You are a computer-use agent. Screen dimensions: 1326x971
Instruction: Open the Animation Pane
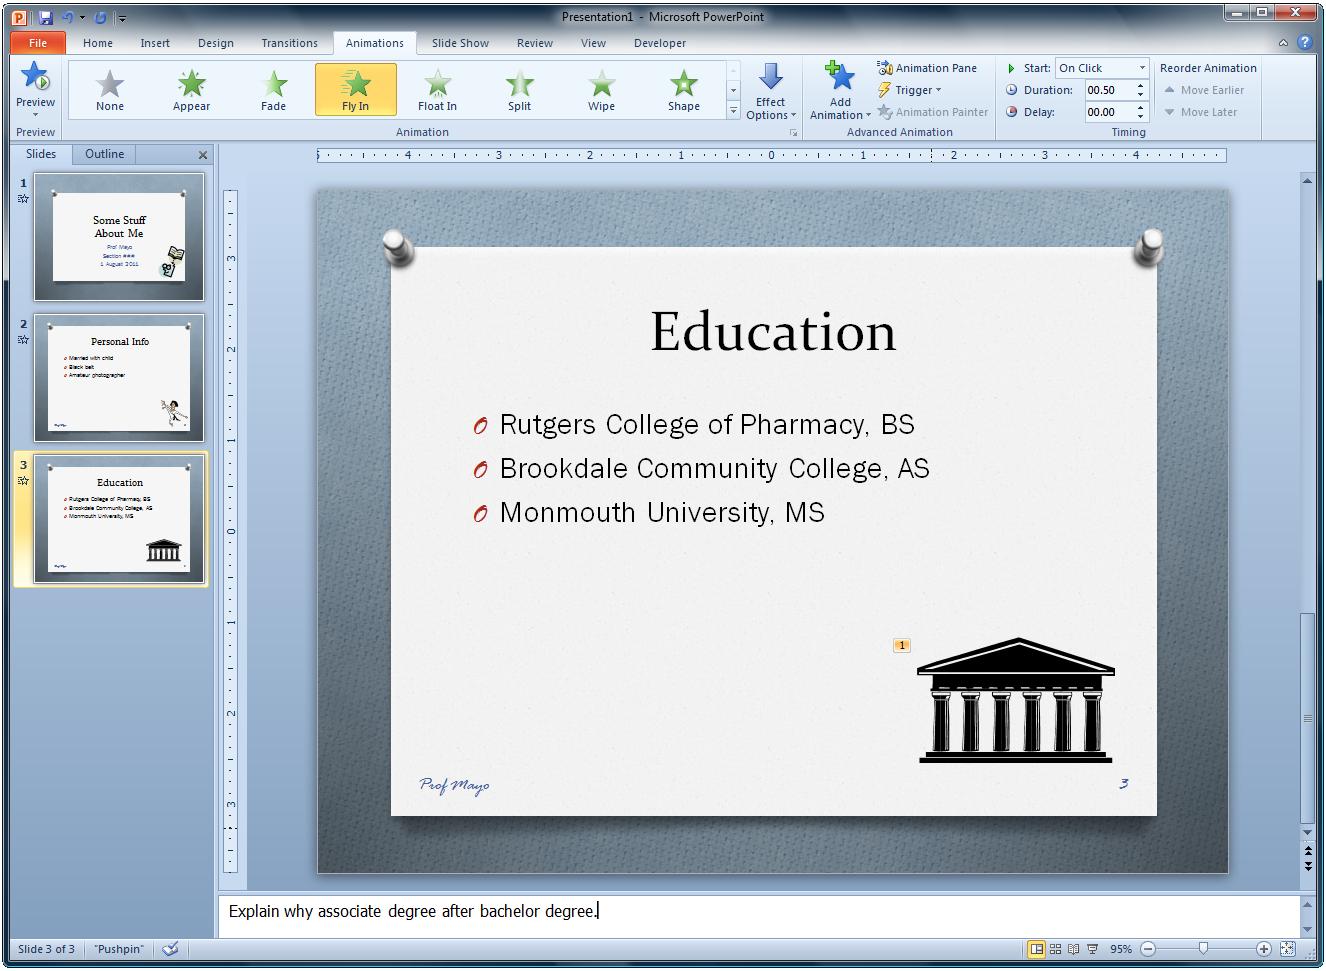tap(928, 67)
